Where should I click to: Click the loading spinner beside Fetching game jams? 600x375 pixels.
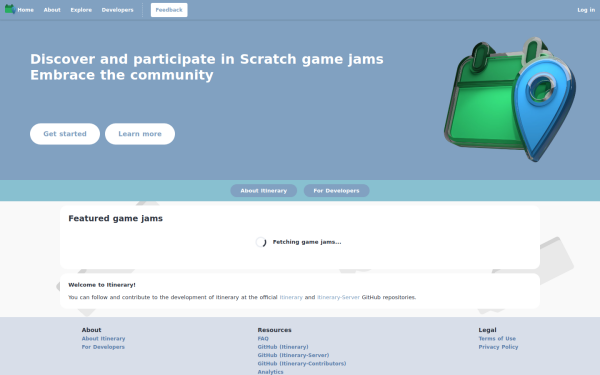pyautogui.click(x=261, y=242)
